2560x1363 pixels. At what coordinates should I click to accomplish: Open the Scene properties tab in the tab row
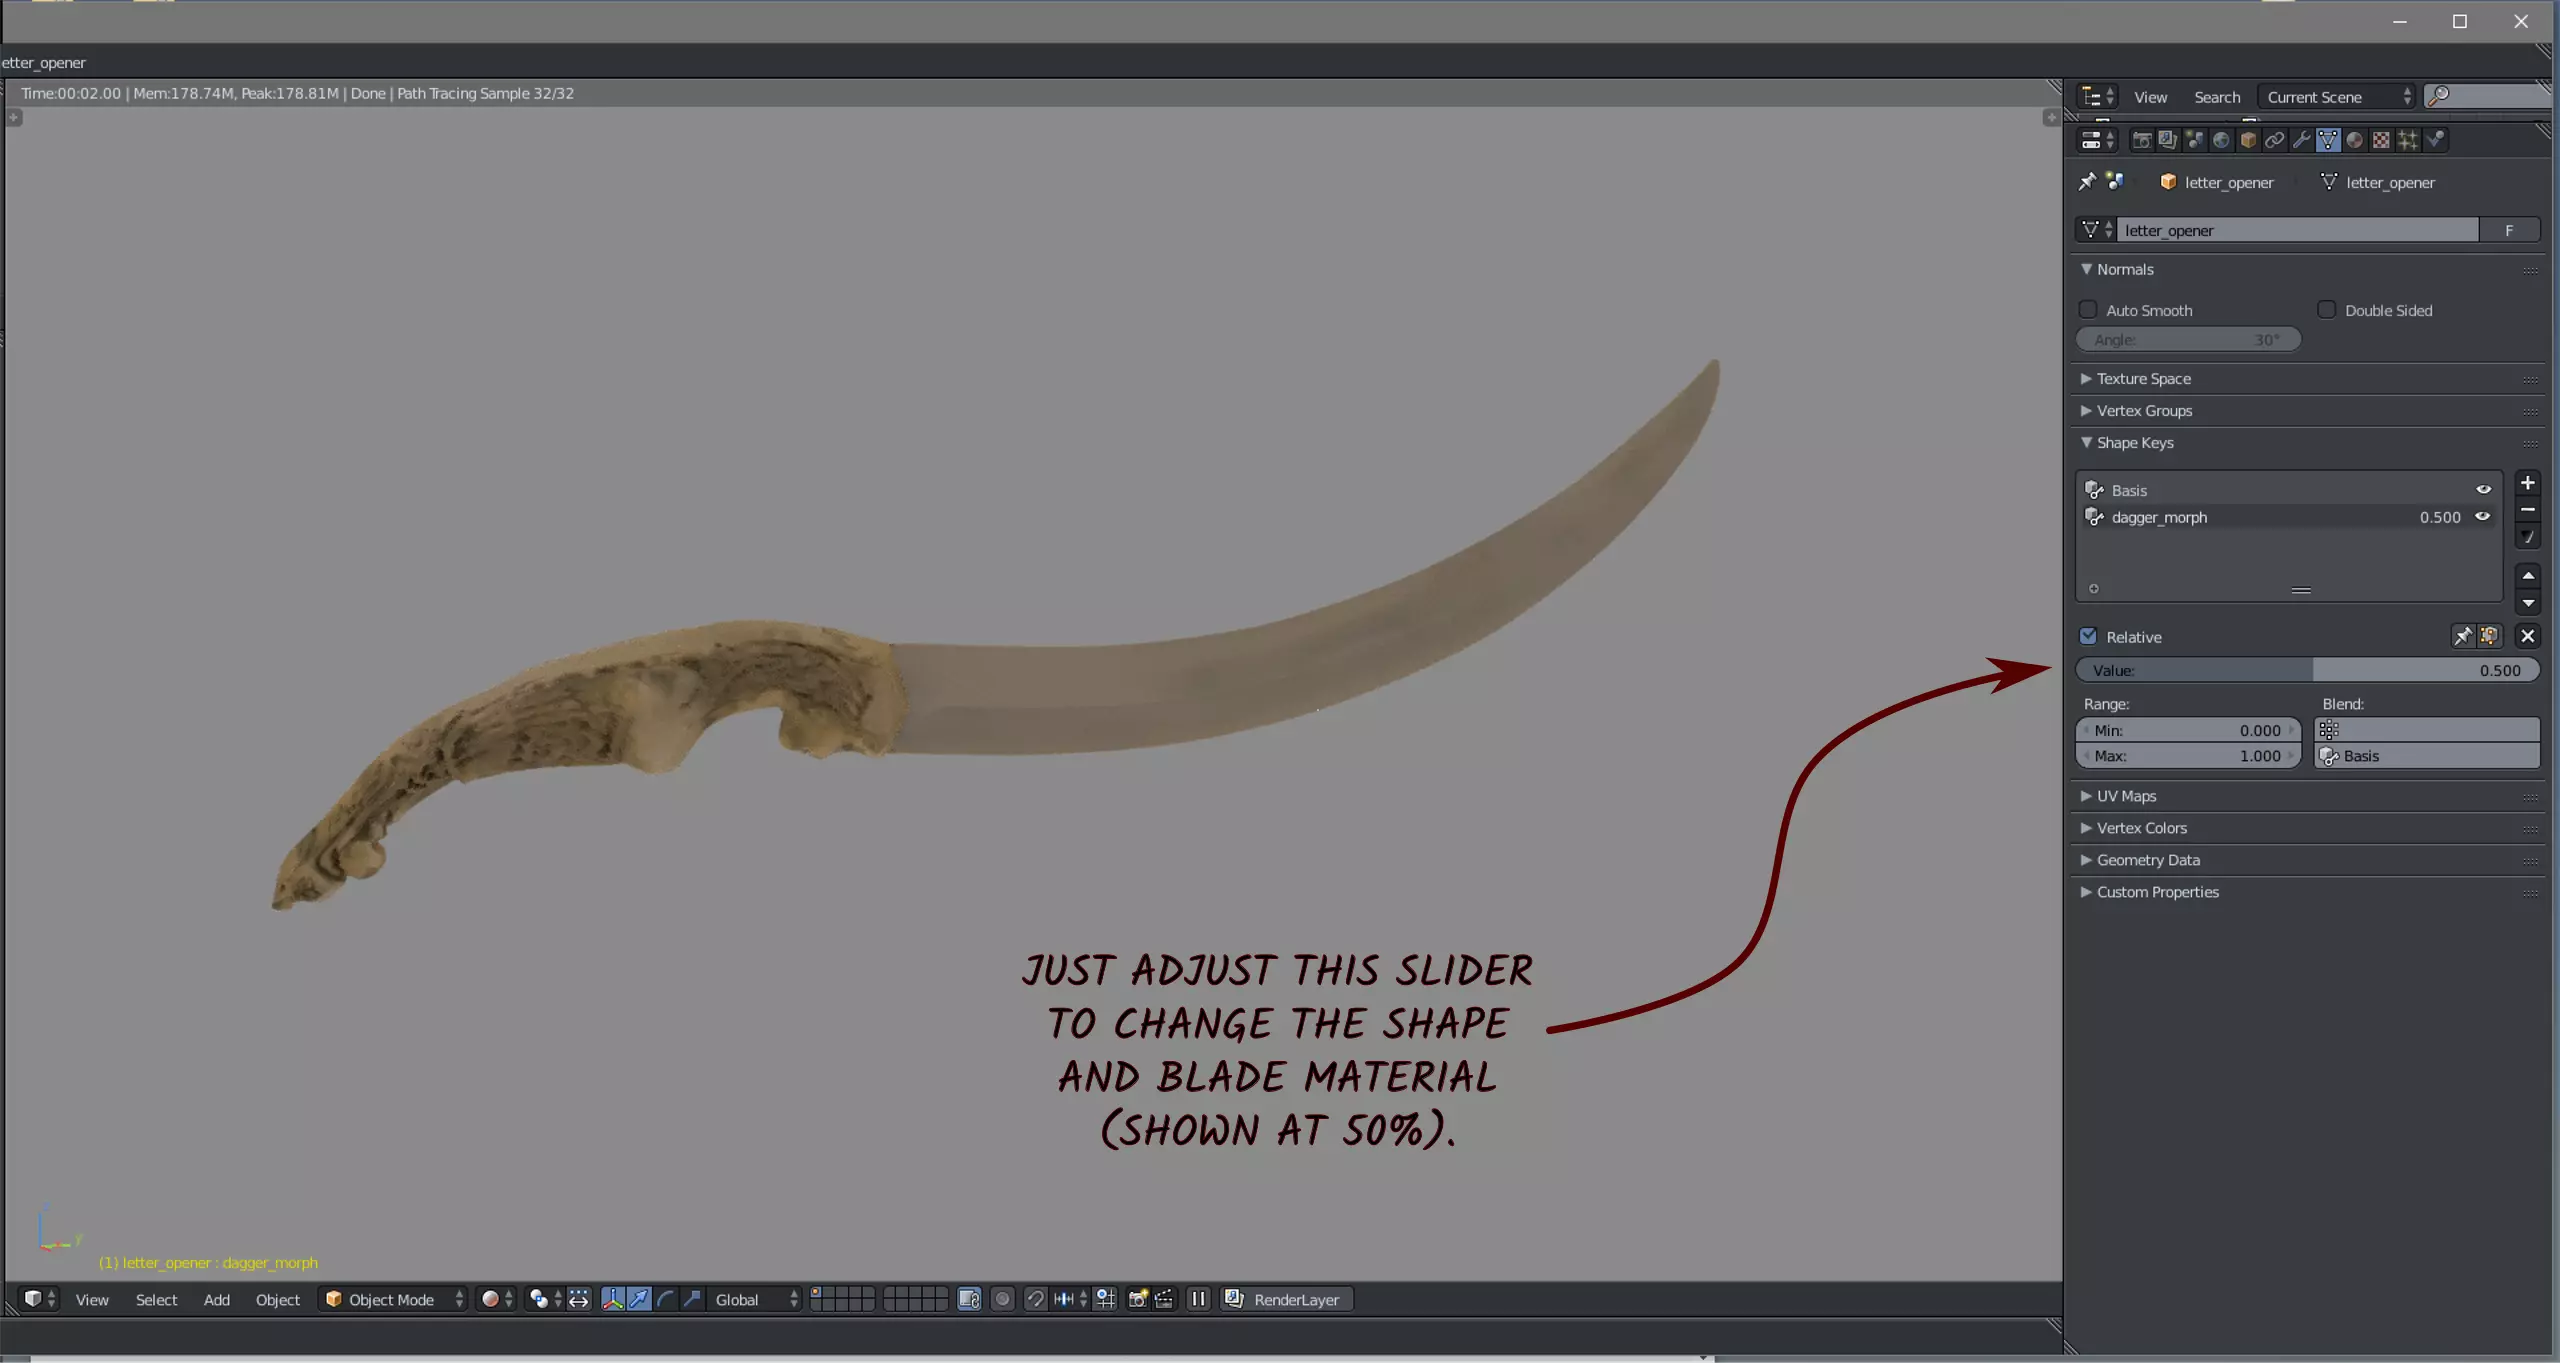click(2195, 140)
